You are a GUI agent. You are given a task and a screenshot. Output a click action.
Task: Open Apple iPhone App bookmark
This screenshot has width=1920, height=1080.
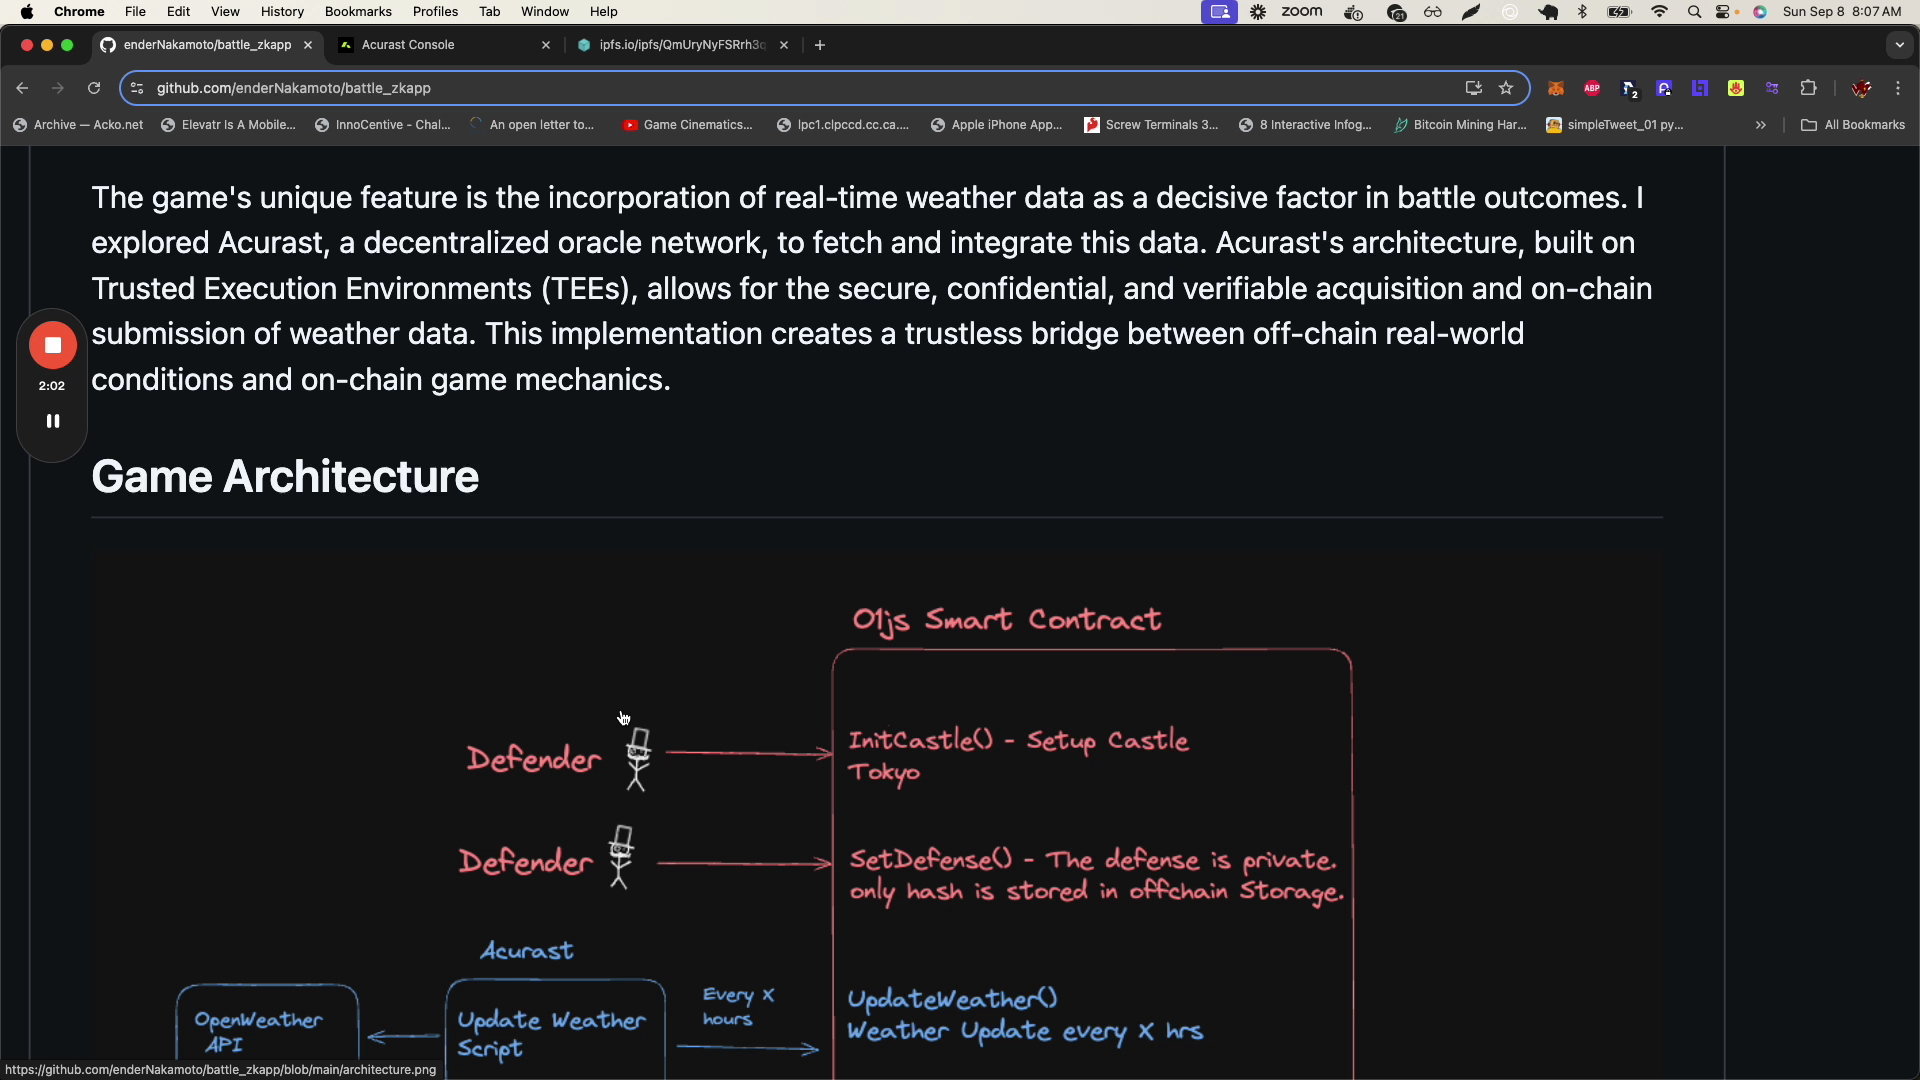(x=996, y=125)
